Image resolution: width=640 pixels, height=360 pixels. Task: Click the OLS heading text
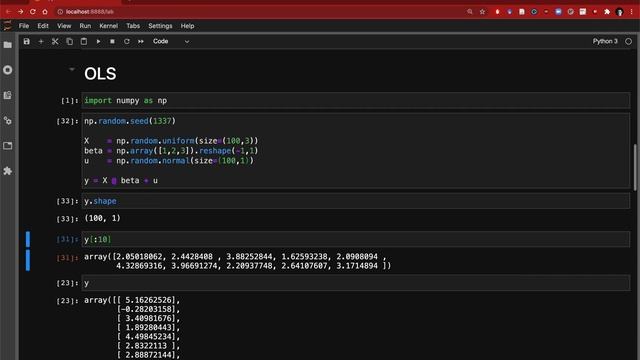[100, 74]
